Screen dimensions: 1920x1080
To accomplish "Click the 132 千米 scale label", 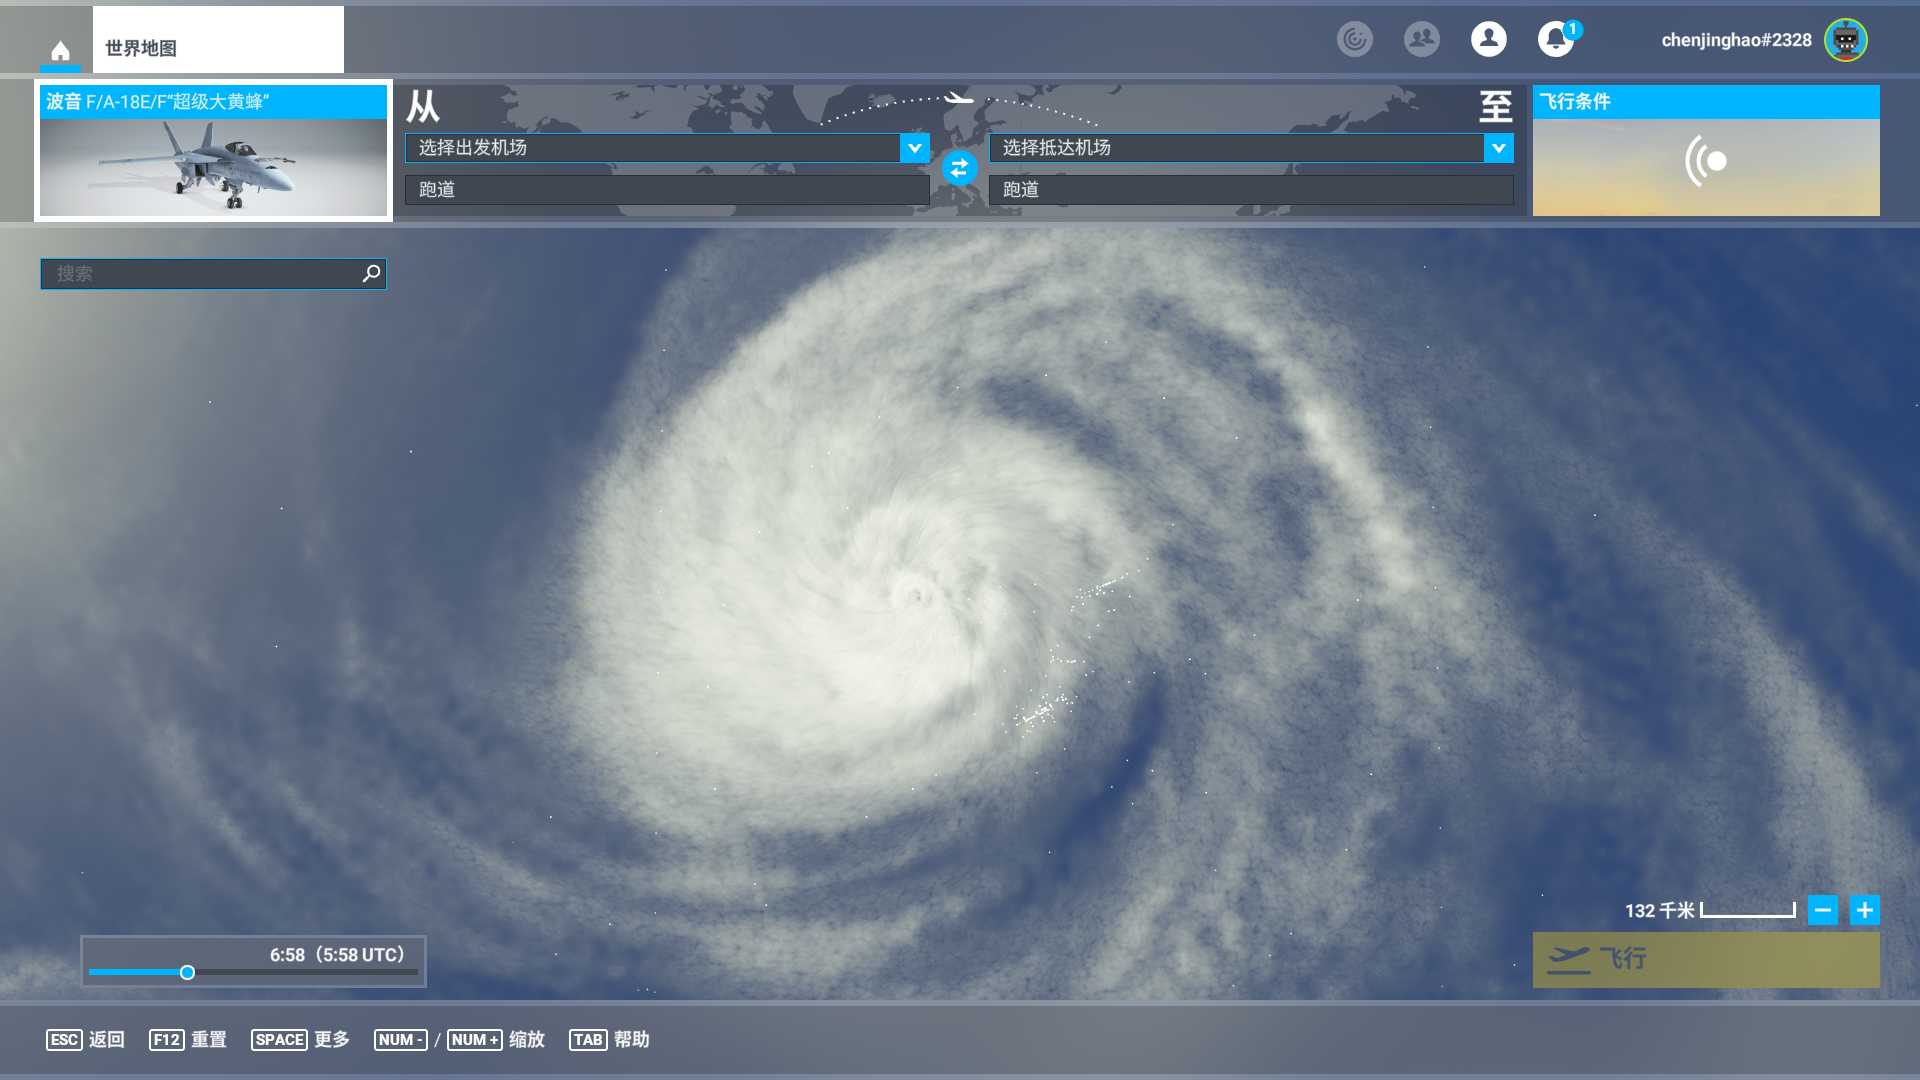I will coord(1659,911).
